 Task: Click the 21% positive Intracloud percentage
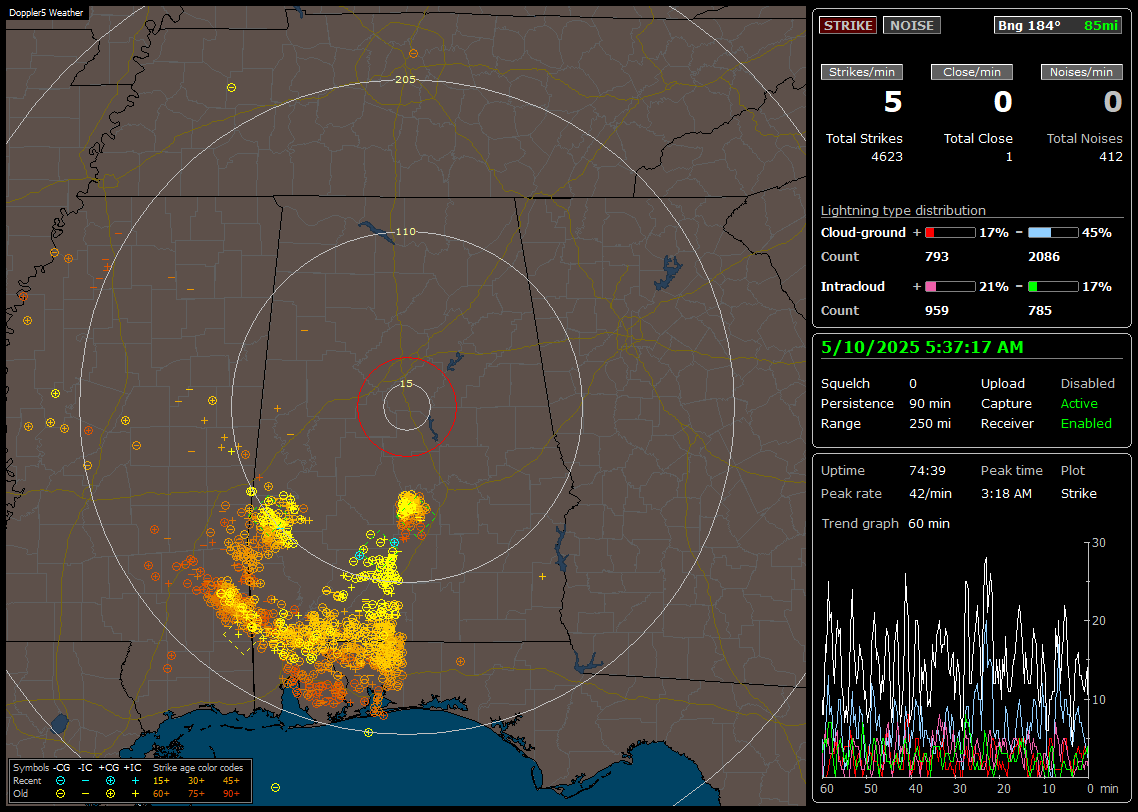tap(994, 287)
